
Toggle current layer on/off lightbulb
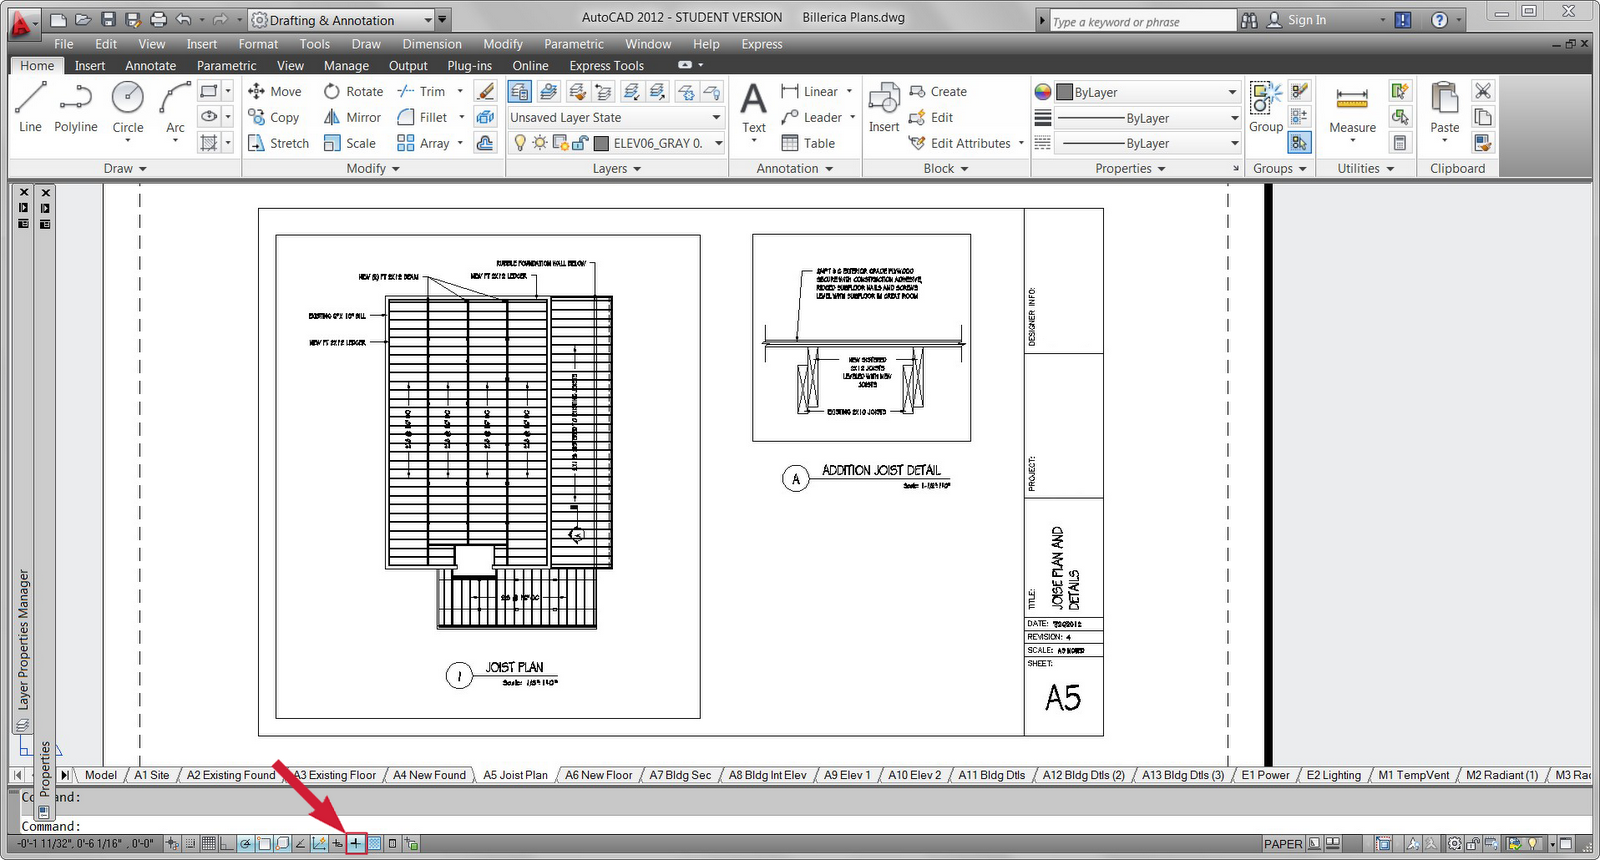point(519,143)
